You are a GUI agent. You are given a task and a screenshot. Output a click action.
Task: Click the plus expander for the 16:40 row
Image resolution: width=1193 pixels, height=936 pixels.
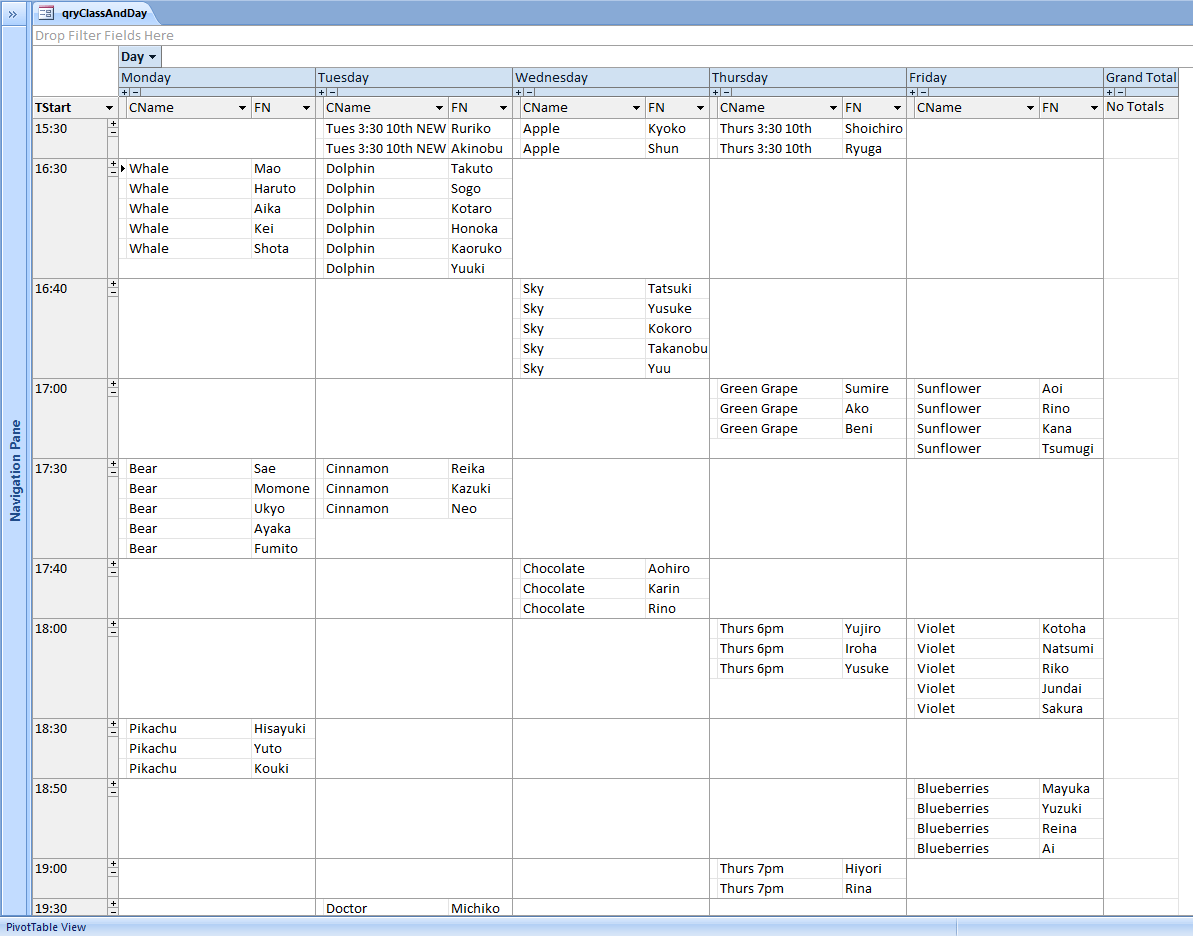(113, 283)
